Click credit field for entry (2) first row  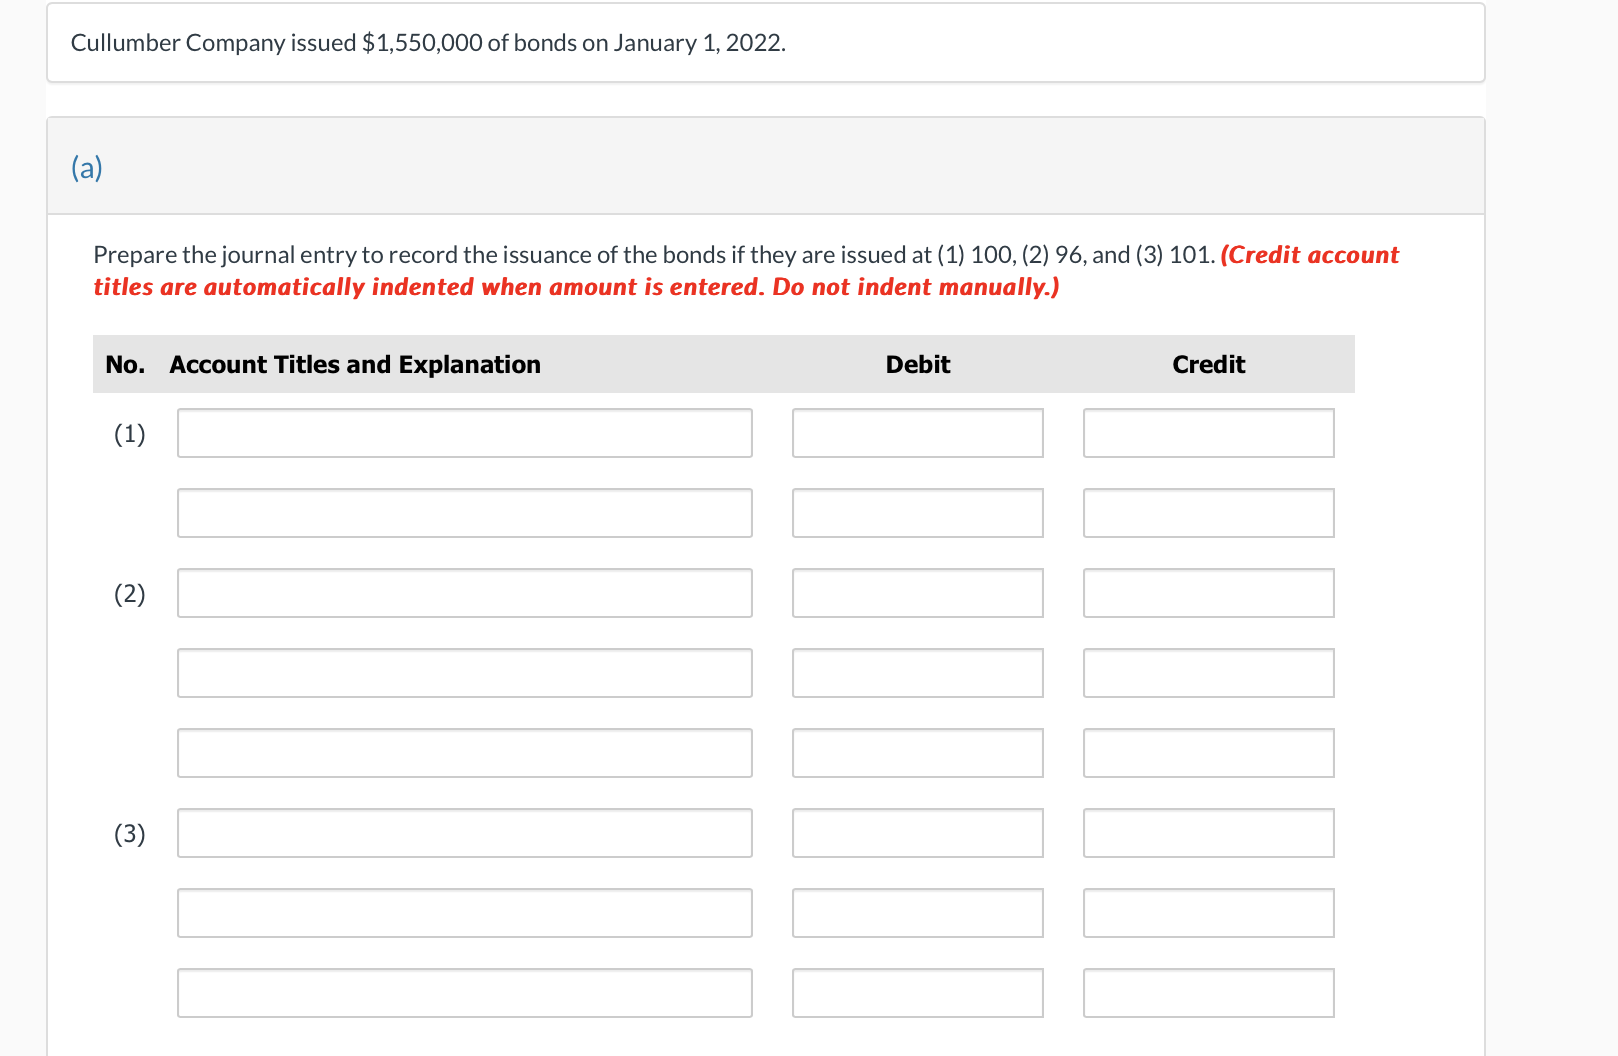point(1209,593)
